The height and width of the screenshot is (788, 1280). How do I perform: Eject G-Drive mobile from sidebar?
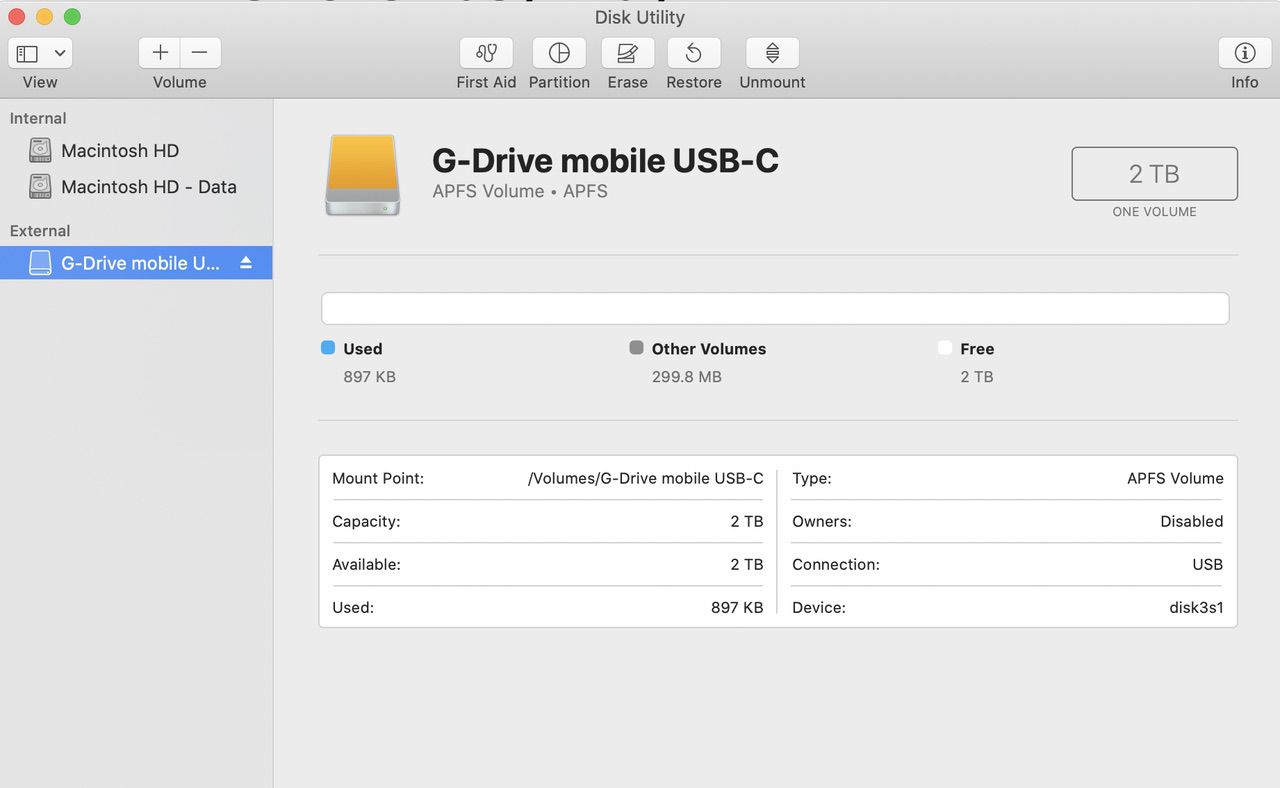coord(246,263)
